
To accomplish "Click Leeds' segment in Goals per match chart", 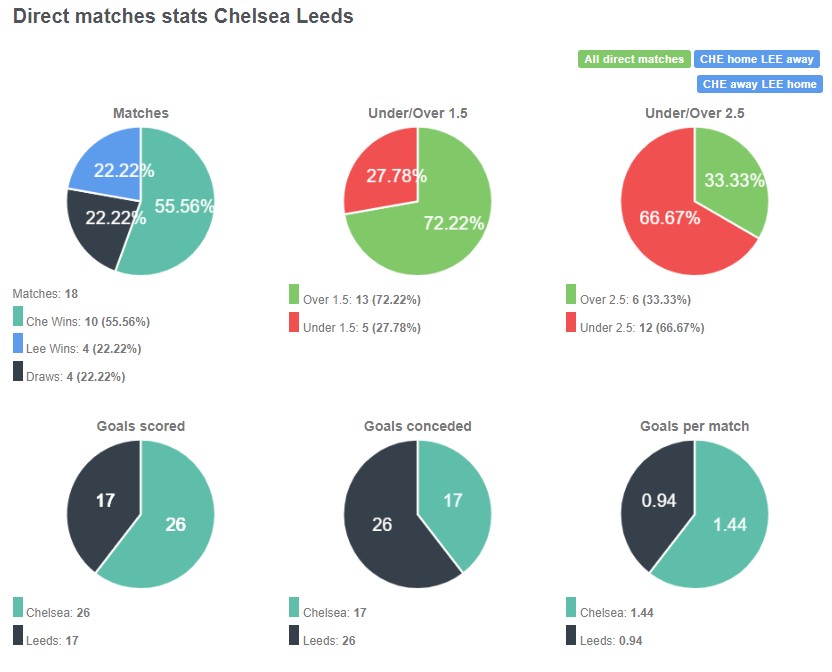I will [660, 500].
